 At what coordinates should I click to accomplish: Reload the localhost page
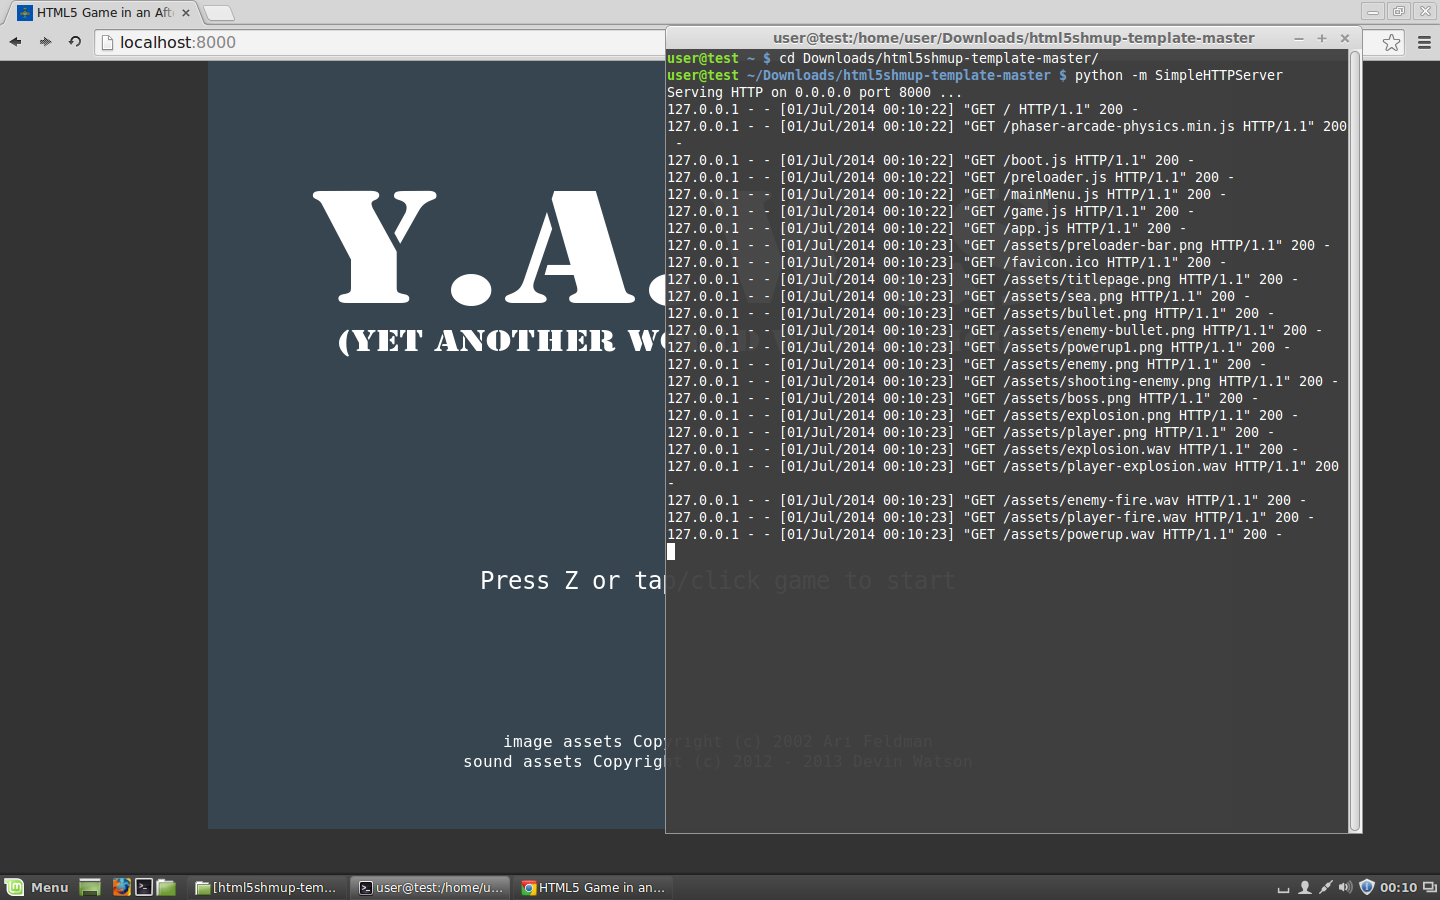75,42
